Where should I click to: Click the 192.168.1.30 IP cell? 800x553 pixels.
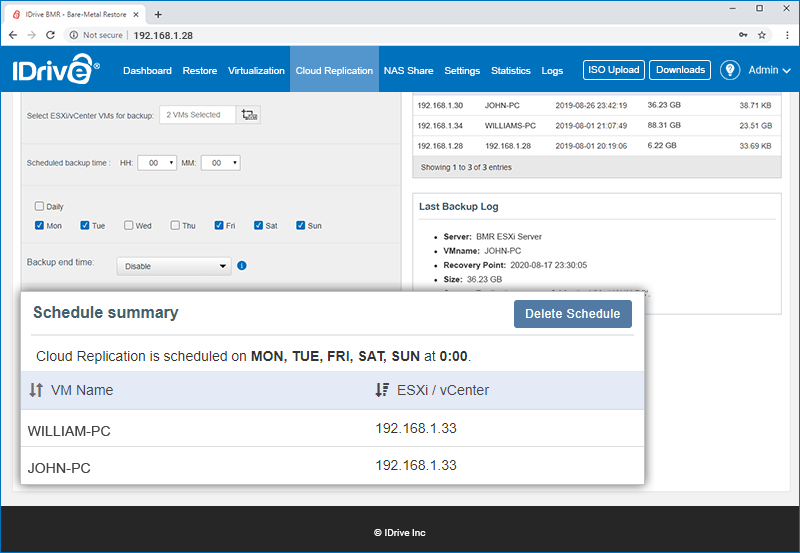440,105
